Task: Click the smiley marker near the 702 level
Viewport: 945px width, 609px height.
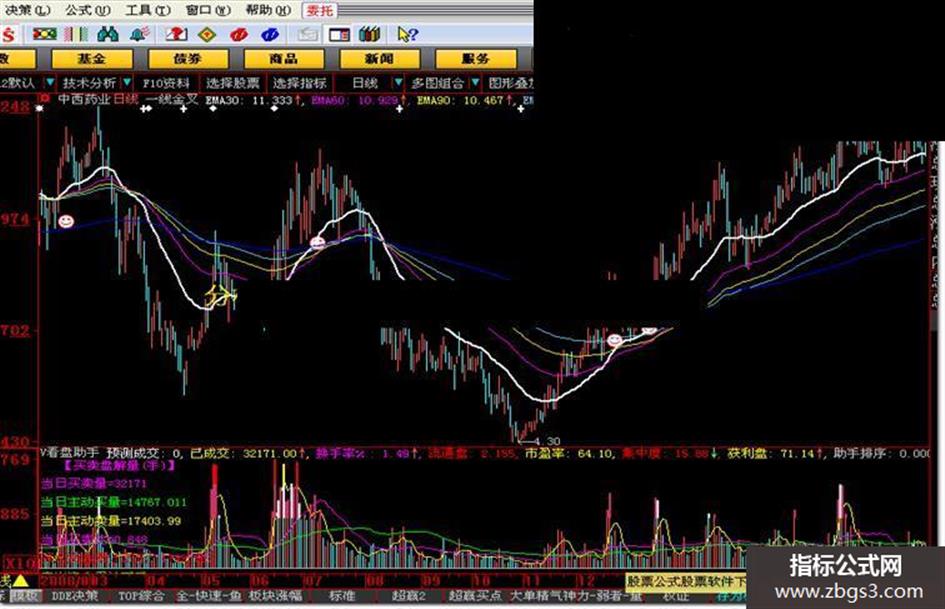Action: (x=614, y=339)
